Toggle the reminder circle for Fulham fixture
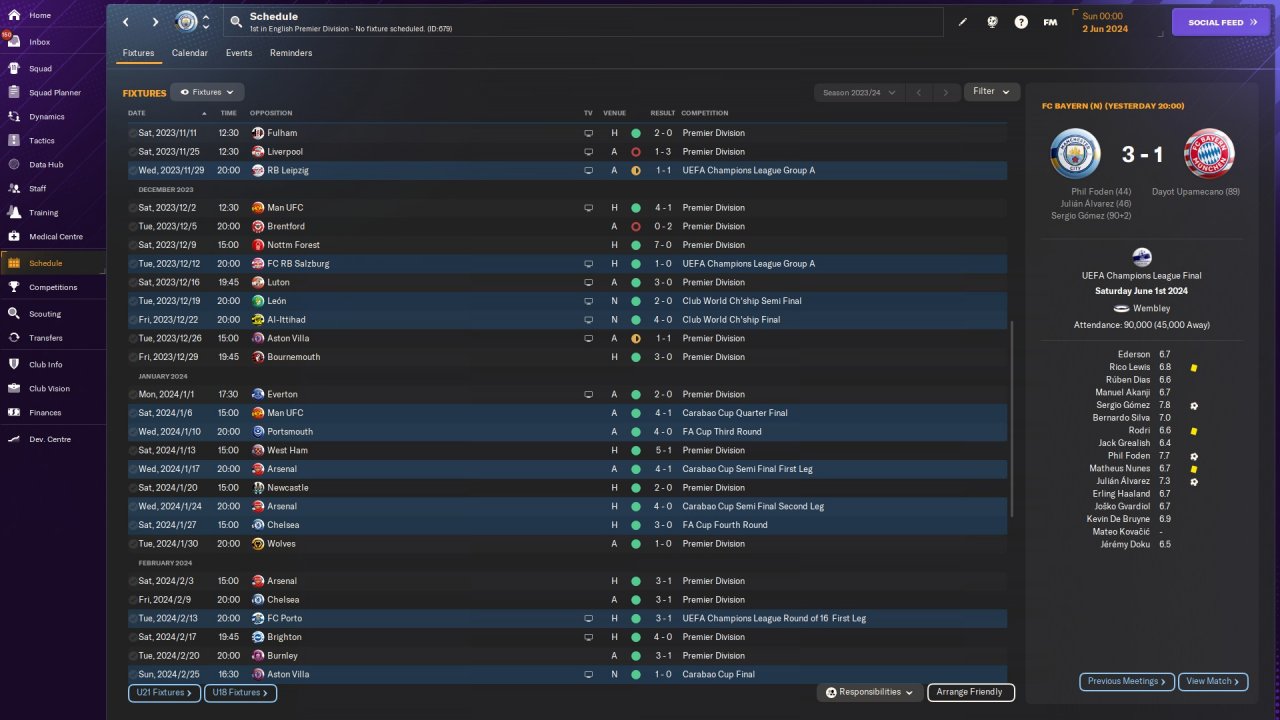Viewport: 1280px width, 720px height. pos(133,133)
